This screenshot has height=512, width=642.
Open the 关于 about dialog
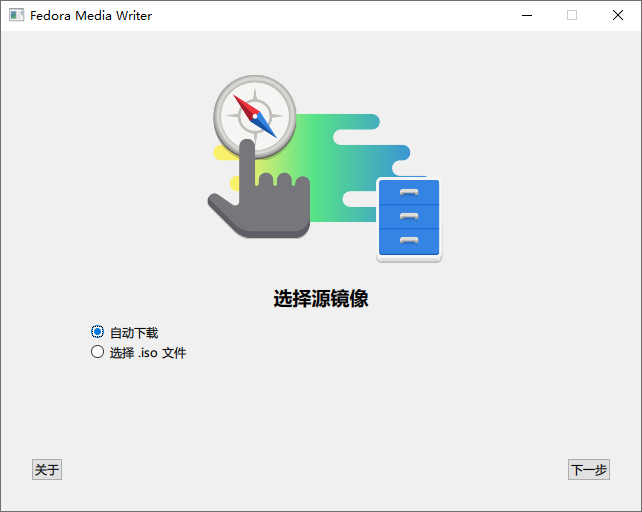pyautogui.click(x=47, y=470)
